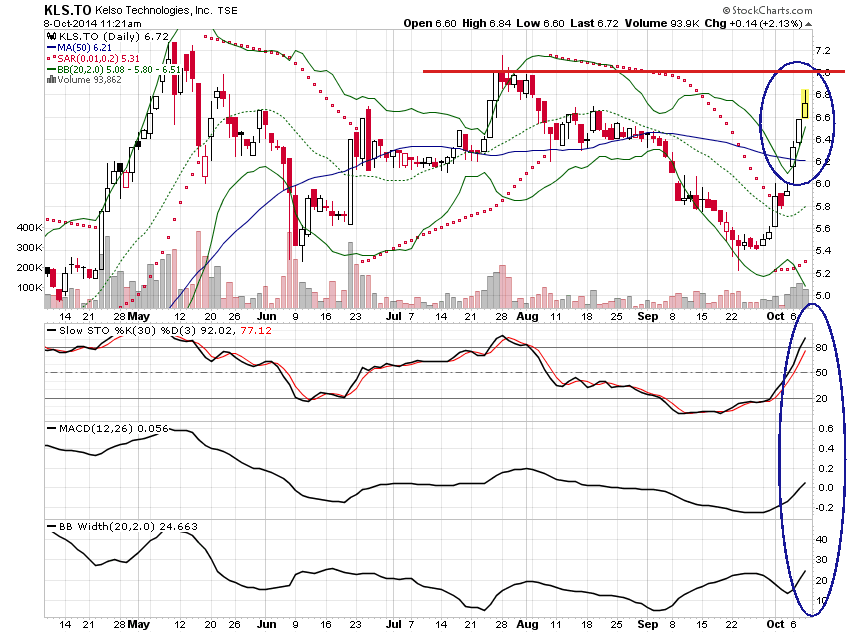Click the volume bars icon in legend
850x633 pixels.
coord(51,80)
